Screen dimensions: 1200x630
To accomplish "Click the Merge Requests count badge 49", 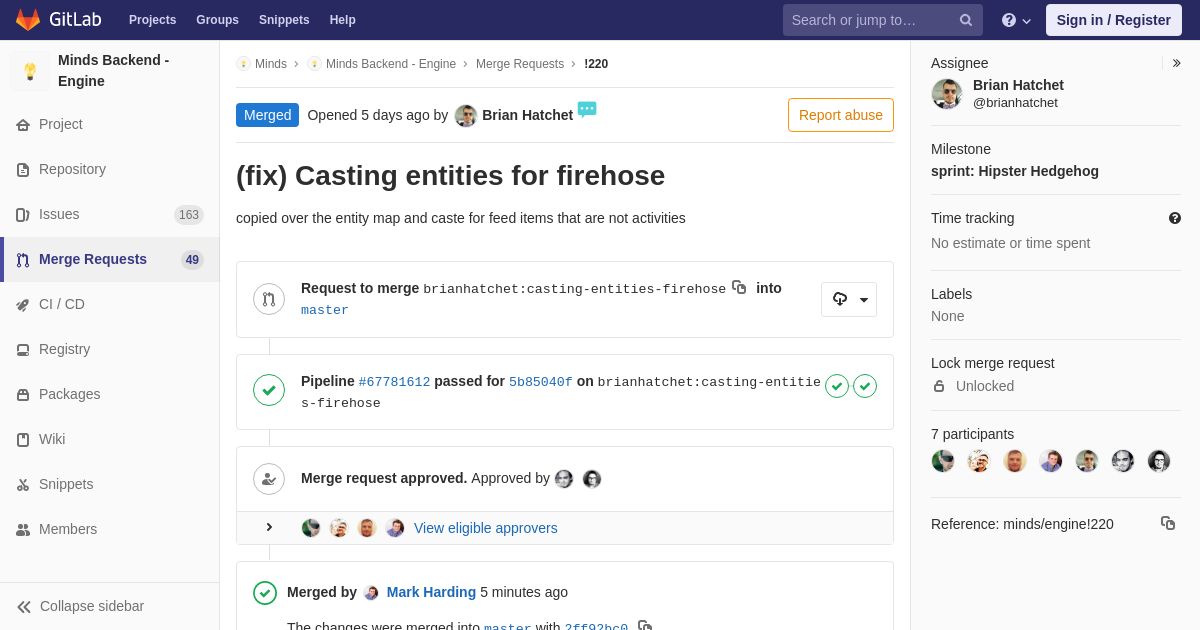I will click(x=192, y=260).
